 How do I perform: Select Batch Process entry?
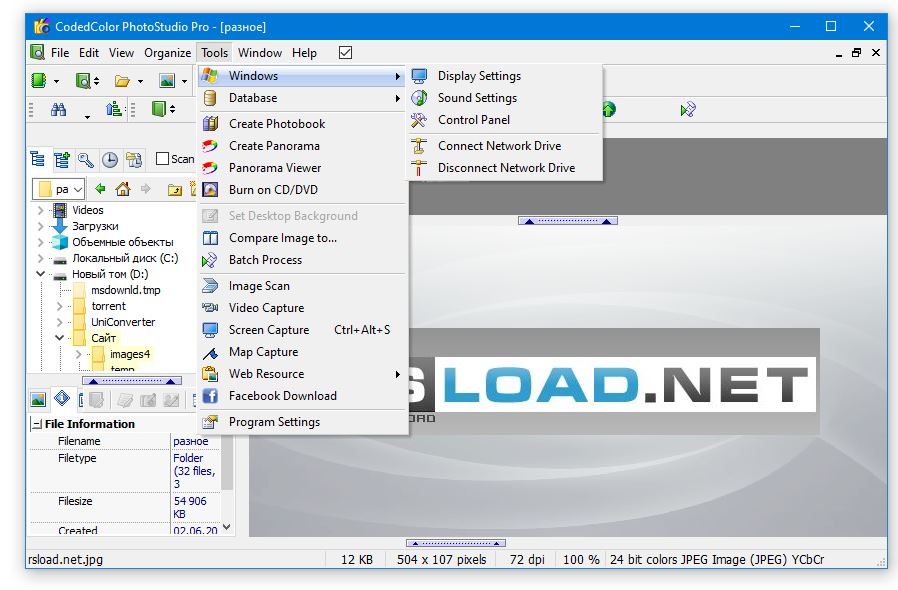[302, 260]
